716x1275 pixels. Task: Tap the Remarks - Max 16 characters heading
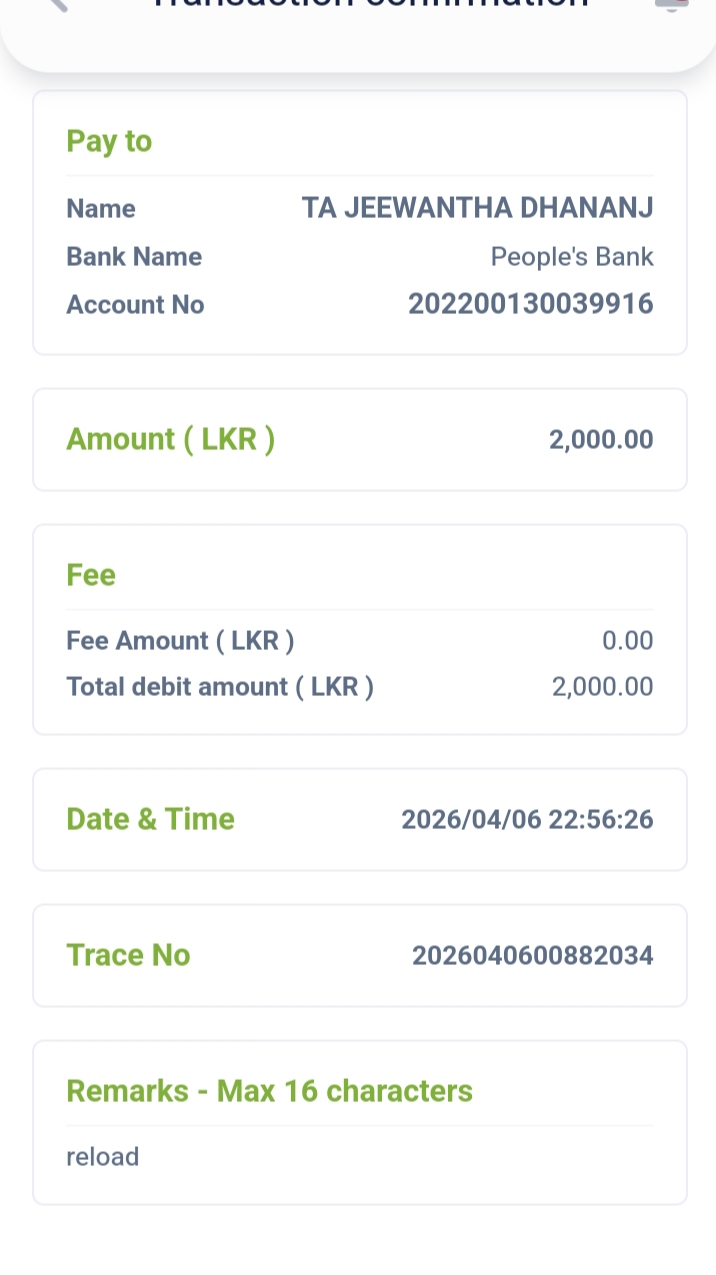click(269, 1090)
